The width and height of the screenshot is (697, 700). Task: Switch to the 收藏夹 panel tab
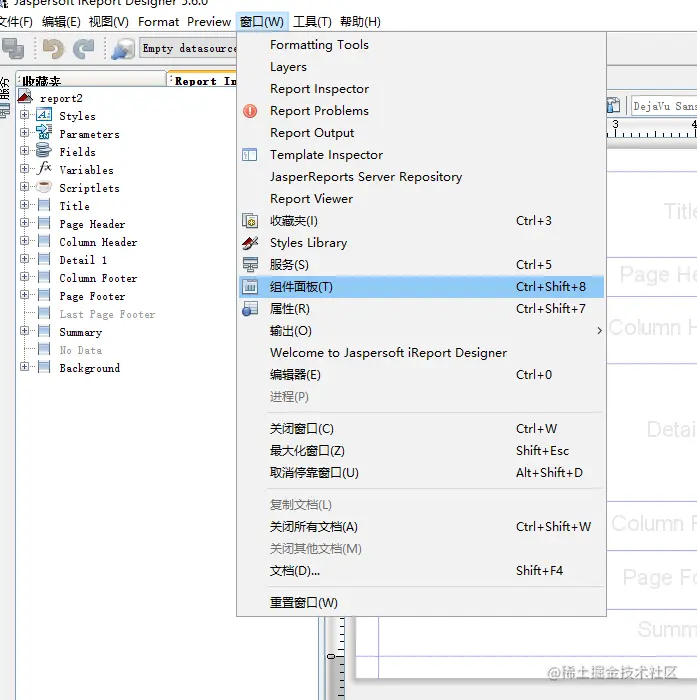[x=91, y=80]
